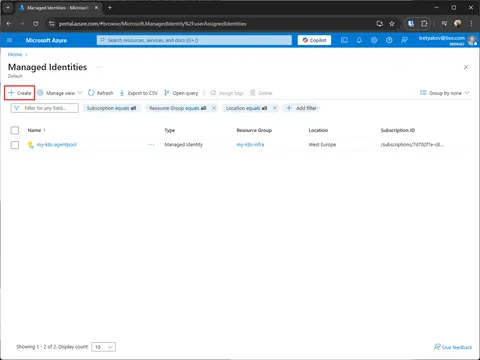Screen dimensions: 480x360
Task: Click the Delete toolbar button
Action: click(x=261, y=93)
